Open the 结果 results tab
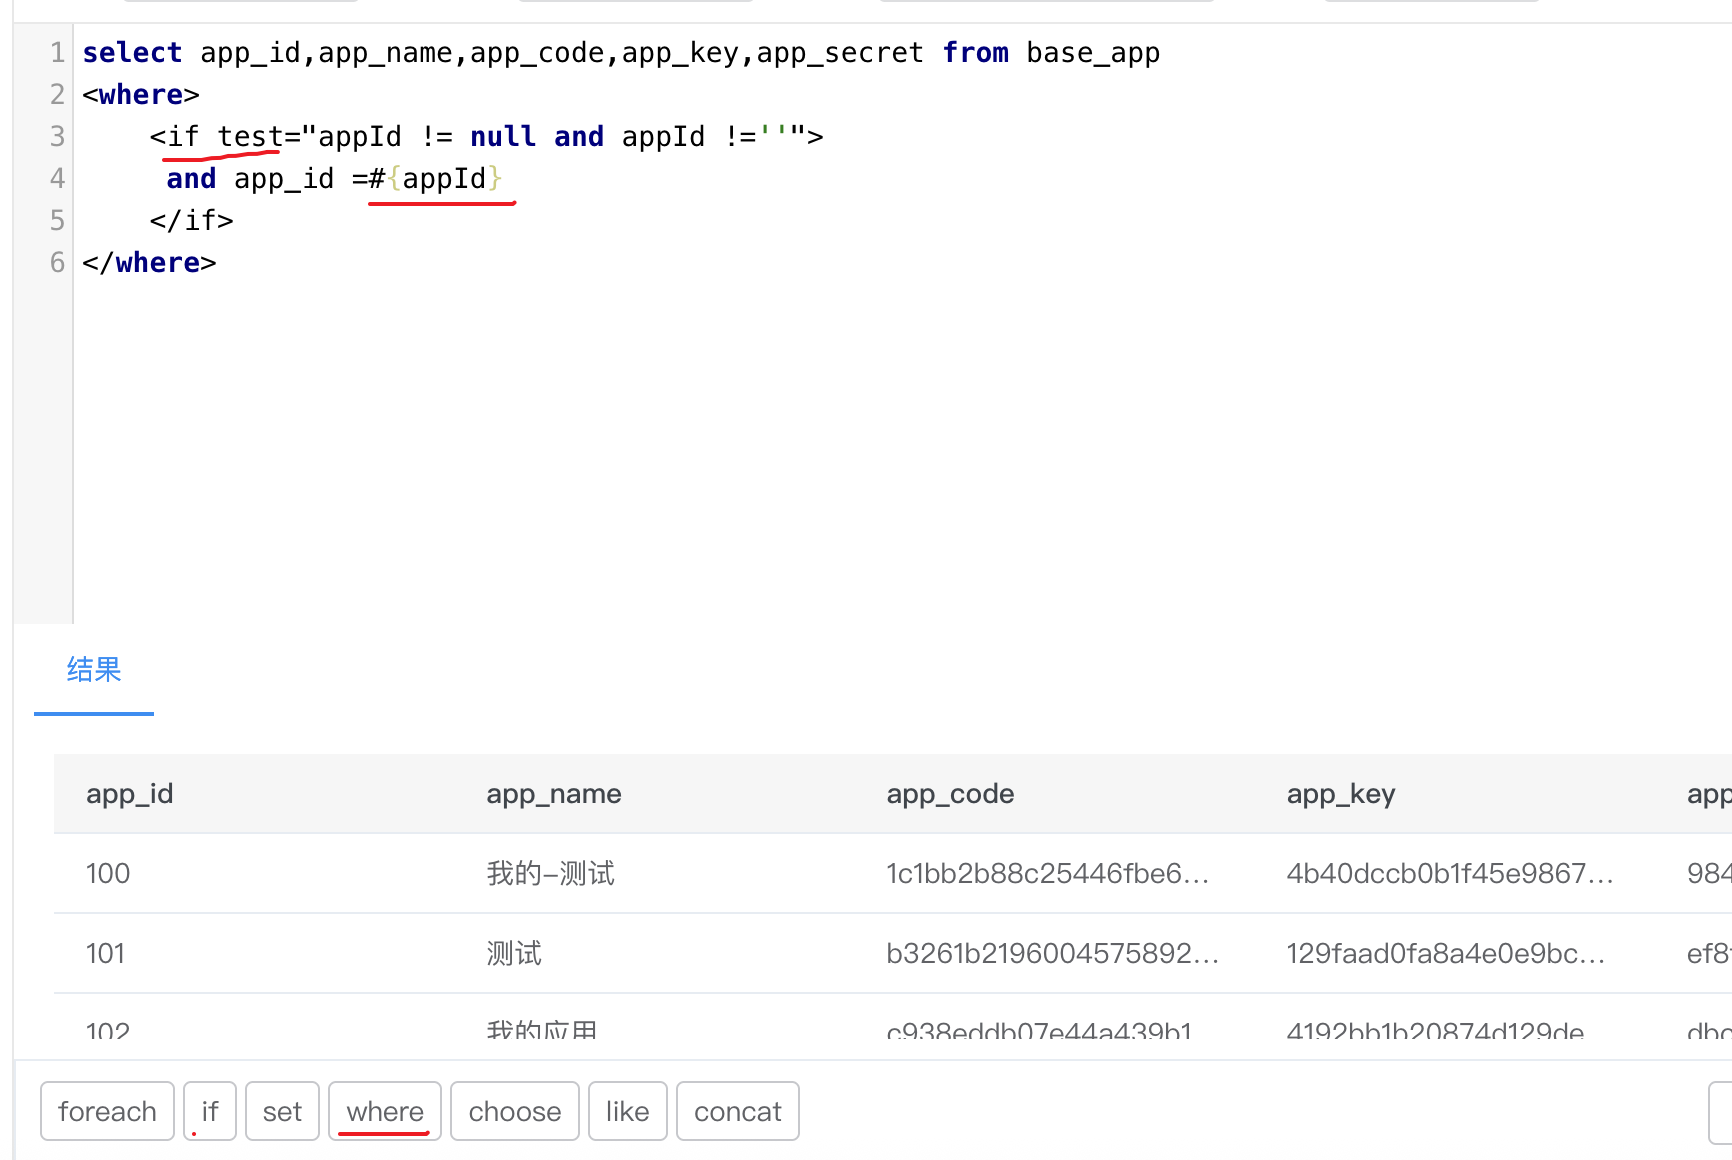The width and height of the screenshot is (1732, 1160). pos(94,670)
